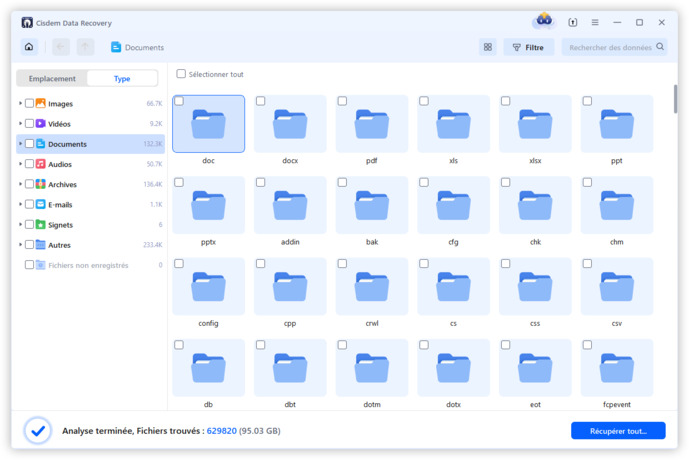Image resolution: width=689 pixels, height=460 pixels.
Task: Enable the checkbox on the docx folder
Action: click(261, 101)
